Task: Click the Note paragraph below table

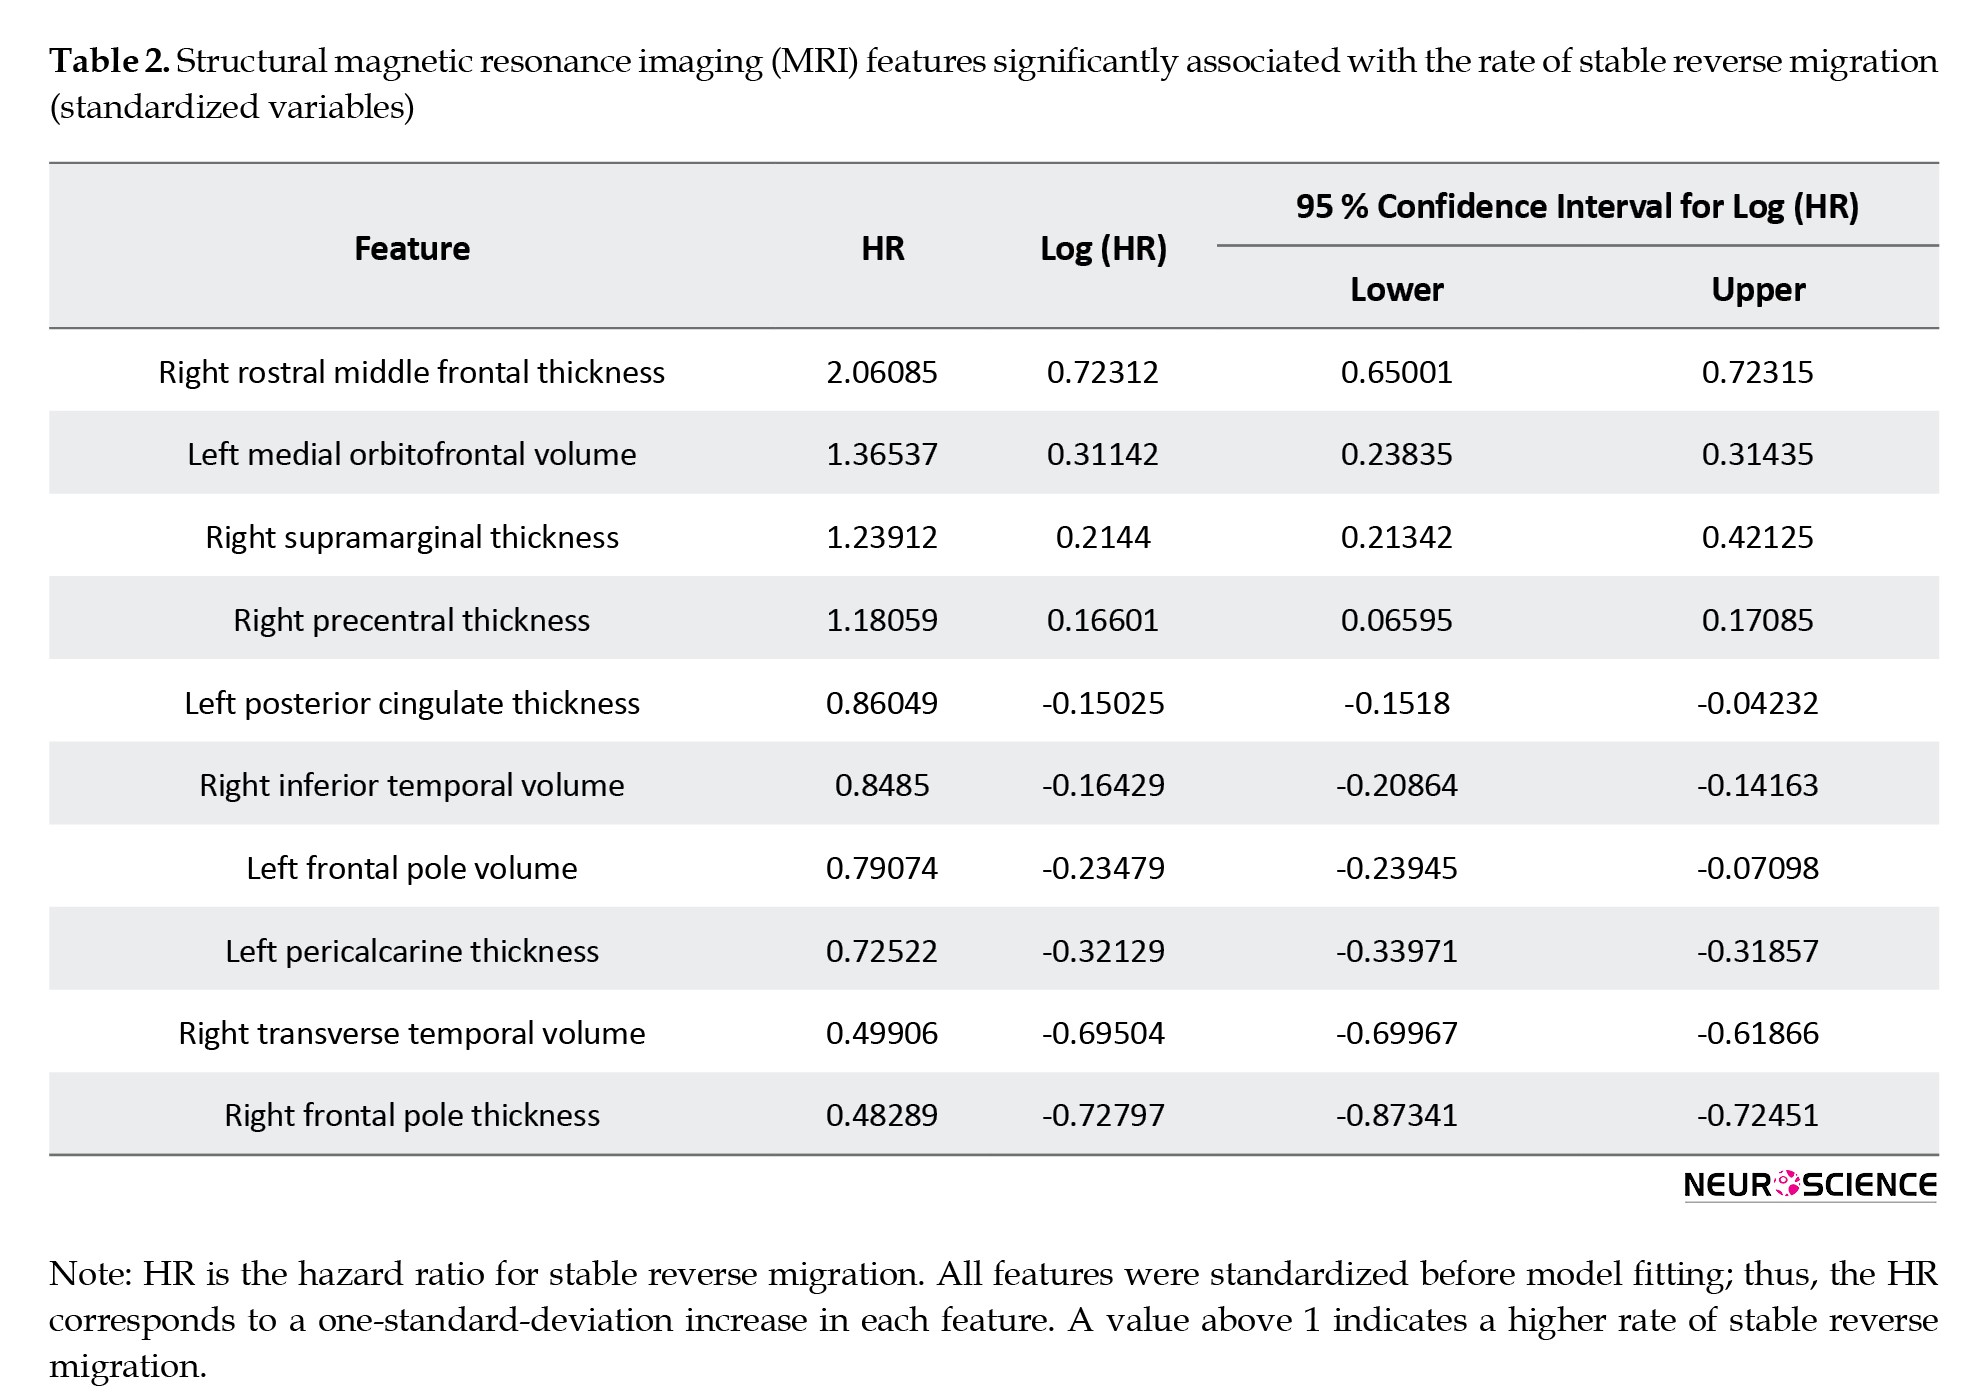Action: pyautogui.click(x=993, y=1319)
